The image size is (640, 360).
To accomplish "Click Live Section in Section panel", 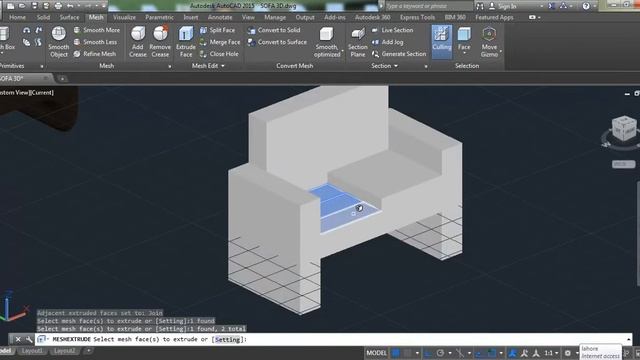I will coord(392,30).
